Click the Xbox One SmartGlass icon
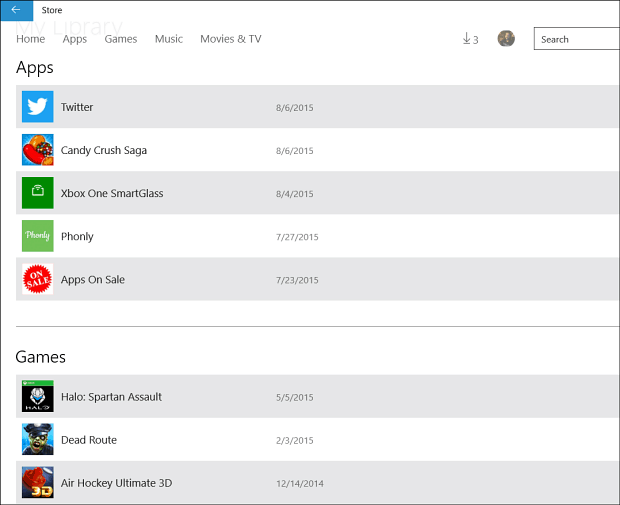The image size is (620, 505). click(x=38, y=193)
